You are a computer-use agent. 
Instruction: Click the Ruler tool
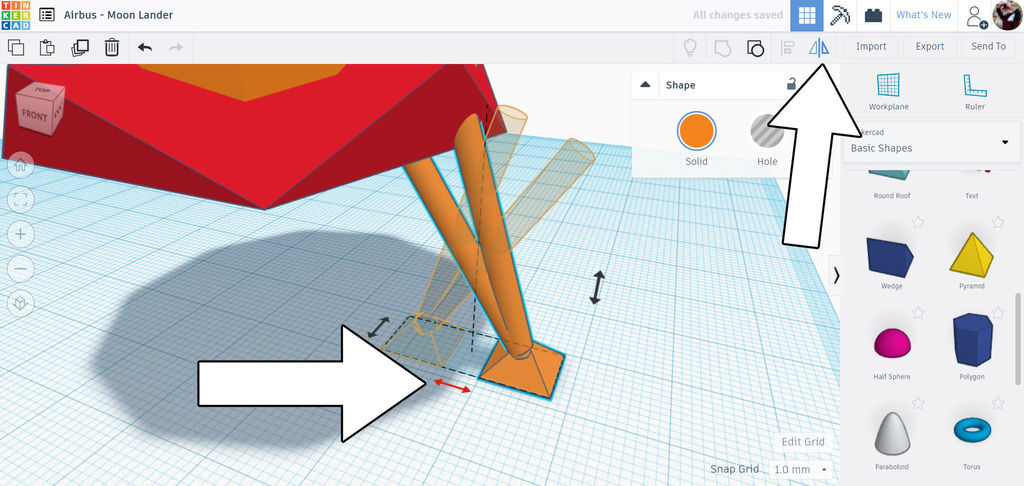974,91
